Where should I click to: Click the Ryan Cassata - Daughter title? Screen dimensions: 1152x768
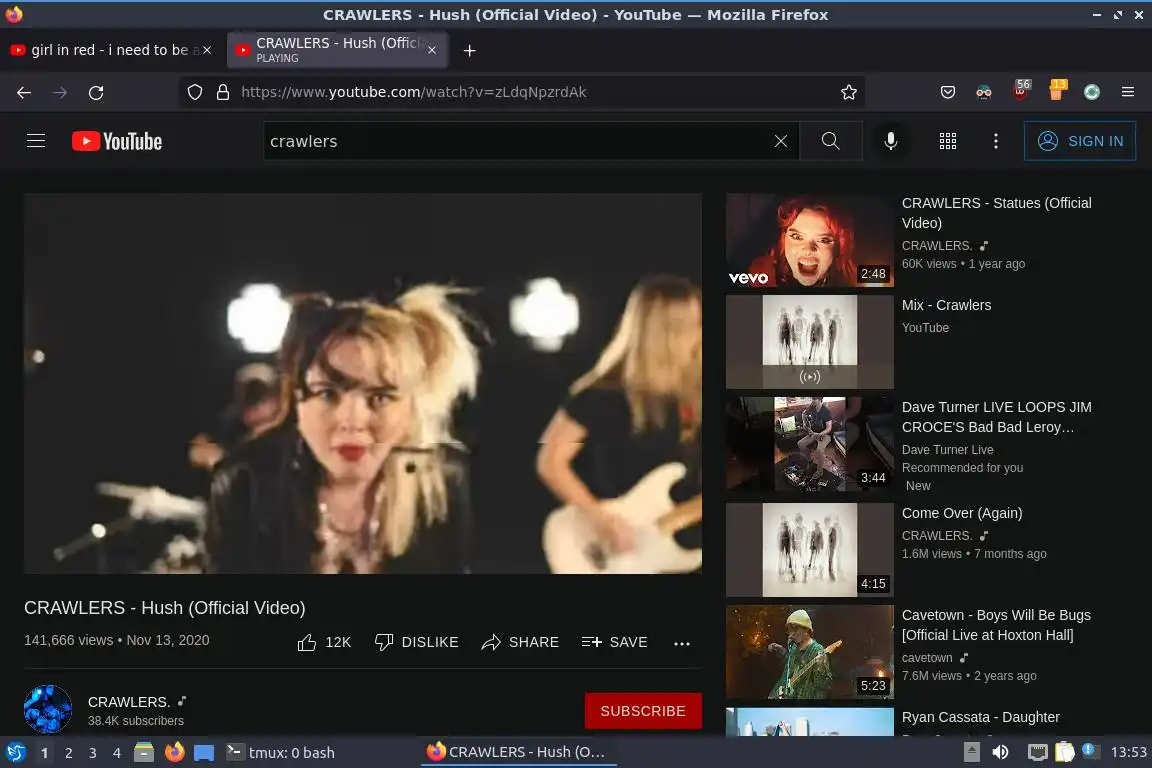click(980, 717)
